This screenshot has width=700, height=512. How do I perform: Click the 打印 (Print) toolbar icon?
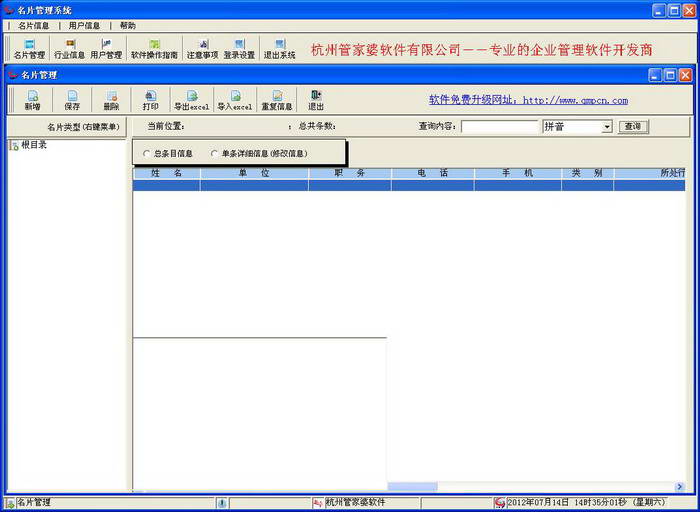pyautogui.click(x=150, y=100)
